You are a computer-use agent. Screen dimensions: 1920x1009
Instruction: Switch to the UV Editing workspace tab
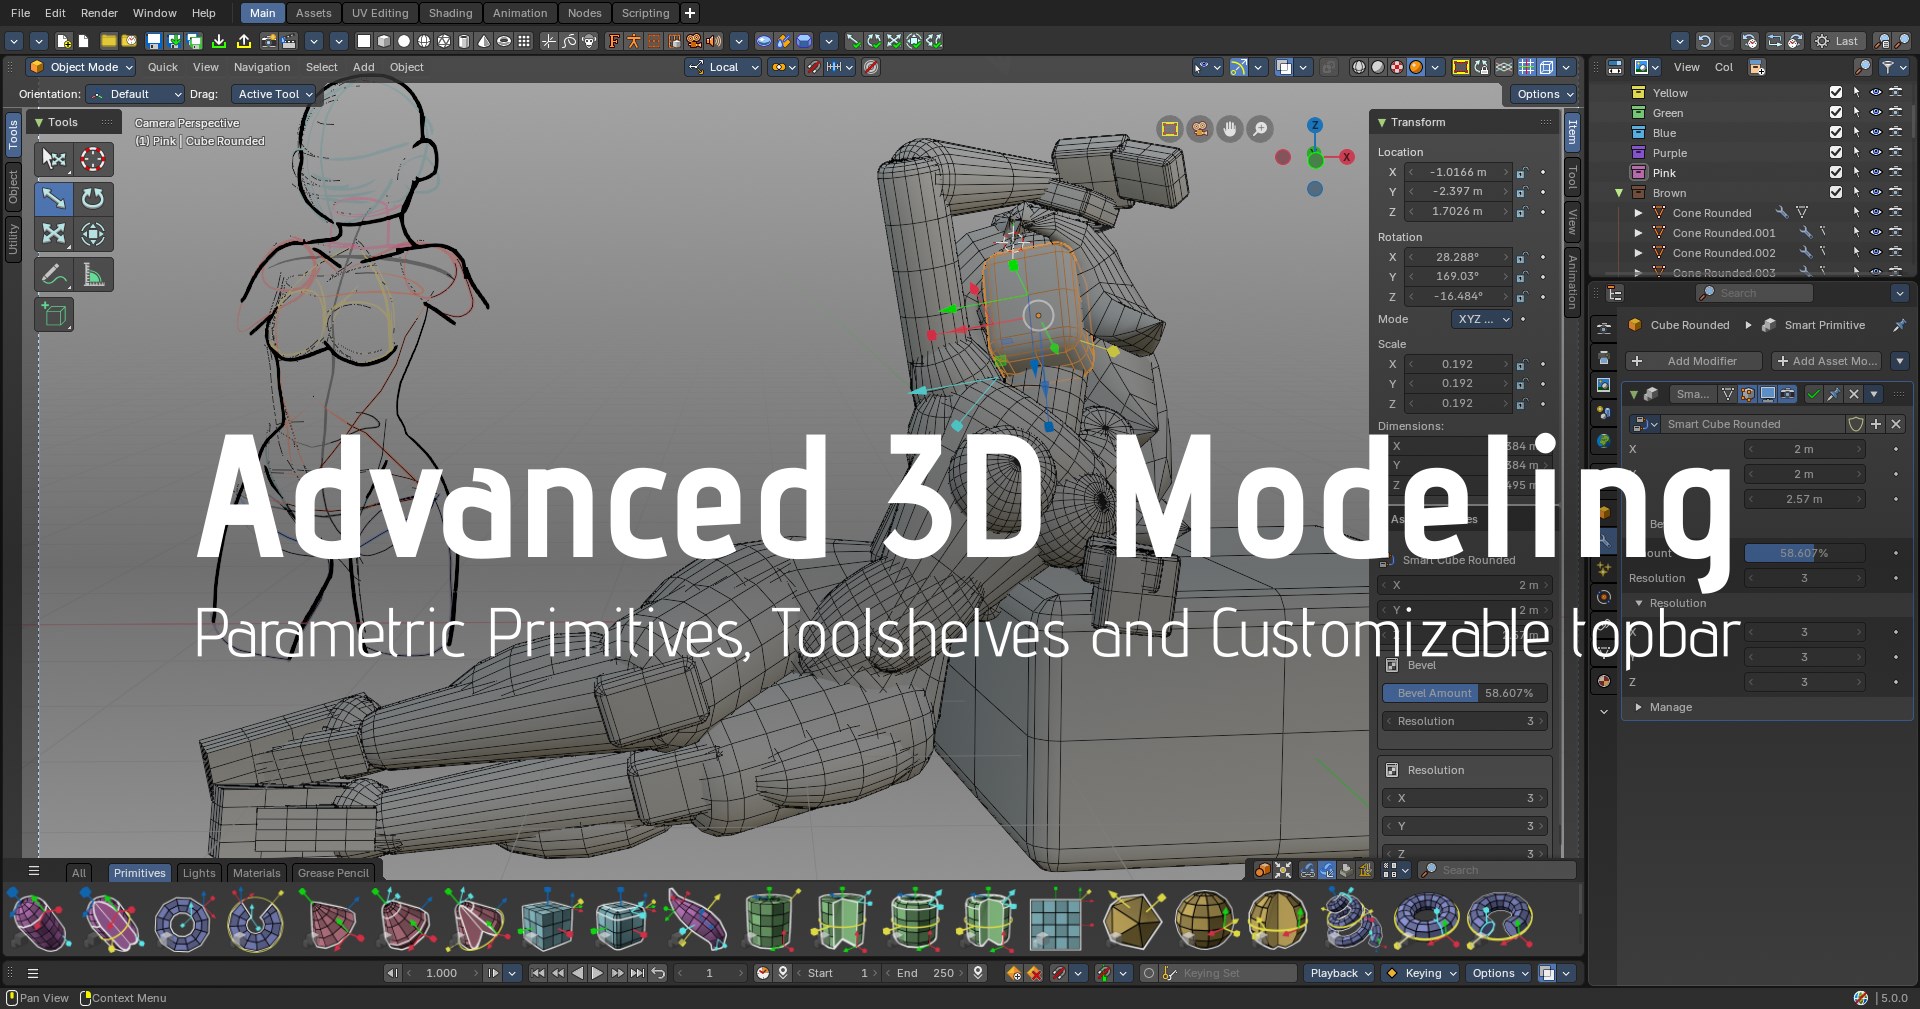point(379,13)
